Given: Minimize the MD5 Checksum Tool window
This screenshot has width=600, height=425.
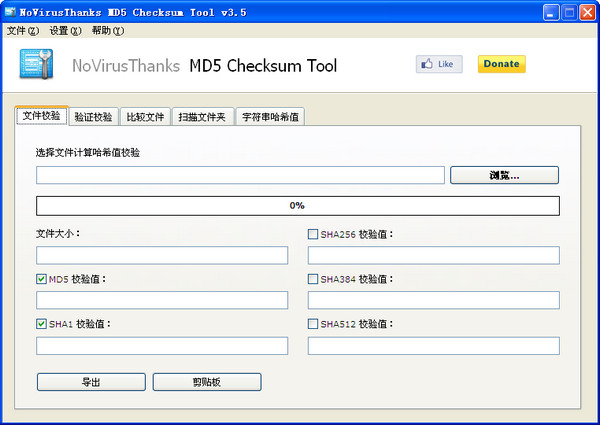Looking at the screenshot, I should (551, 13).
